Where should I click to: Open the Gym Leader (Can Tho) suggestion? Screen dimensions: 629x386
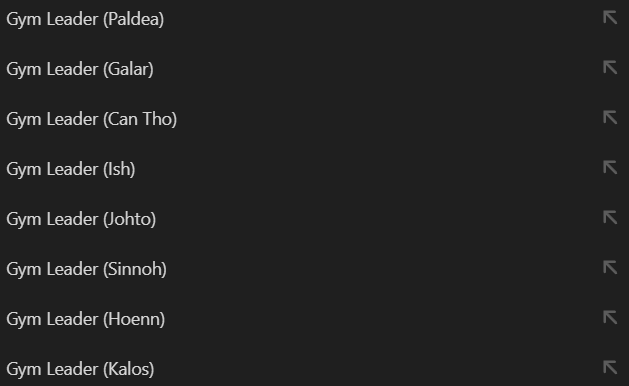coord(314,119)
